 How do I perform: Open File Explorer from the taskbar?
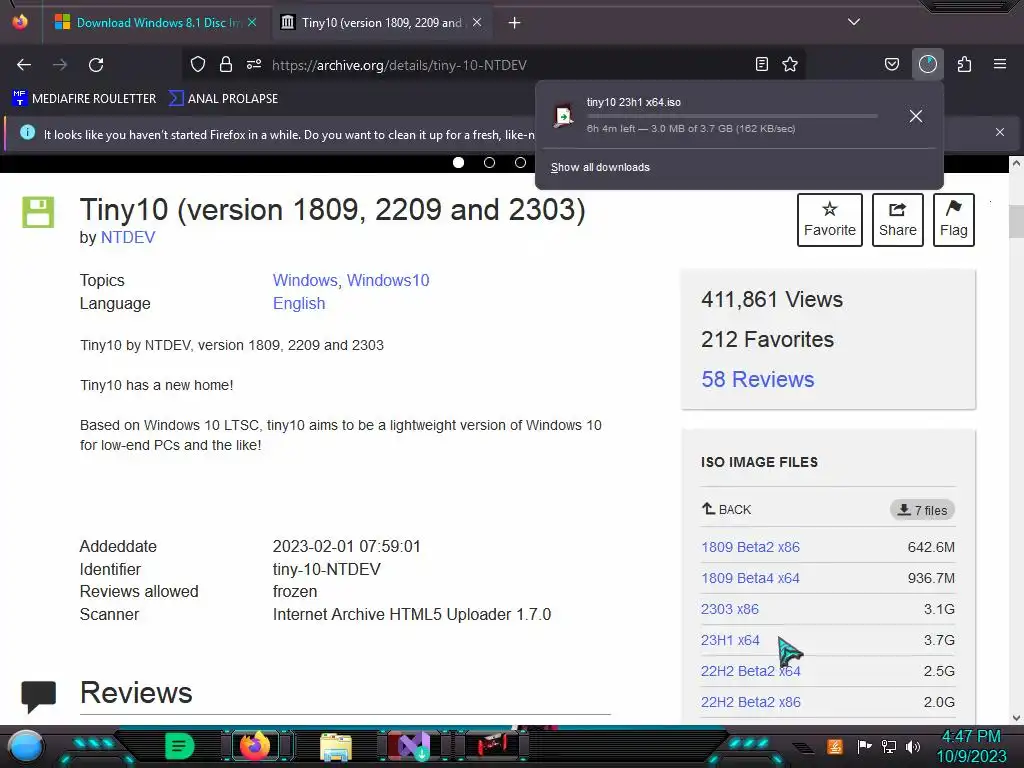(336, 746)
